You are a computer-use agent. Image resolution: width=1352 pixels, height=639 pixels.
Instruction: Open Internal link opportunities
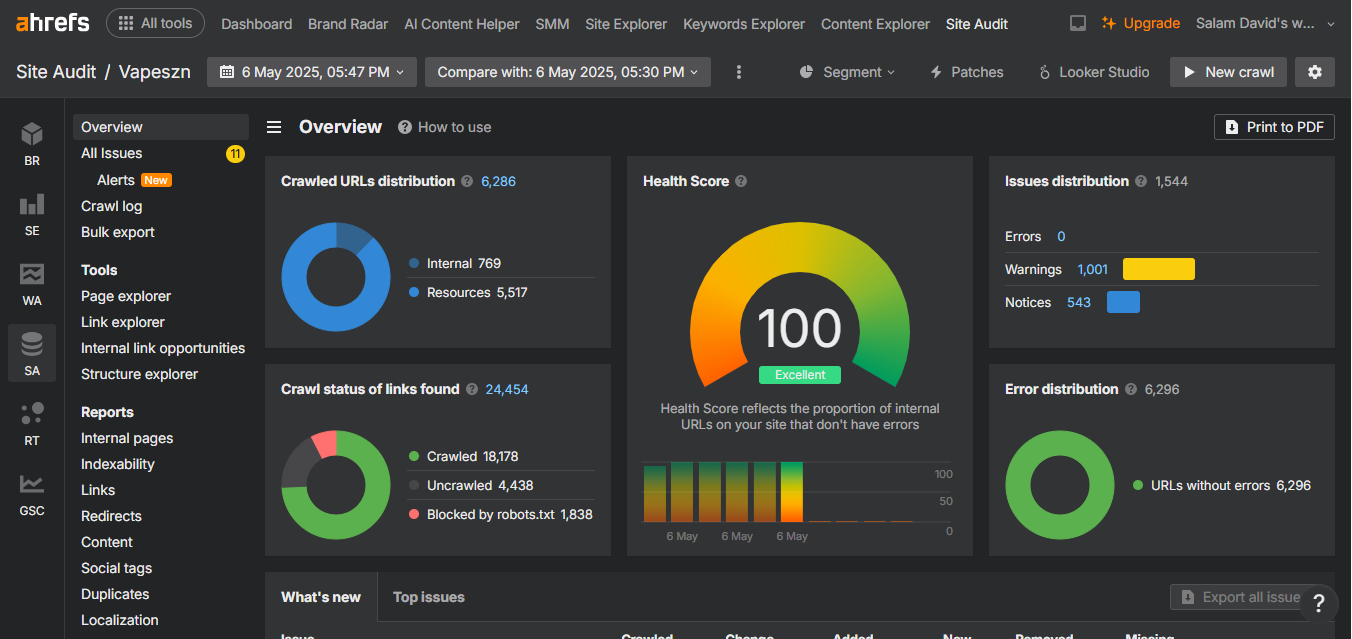click(163, 348)
